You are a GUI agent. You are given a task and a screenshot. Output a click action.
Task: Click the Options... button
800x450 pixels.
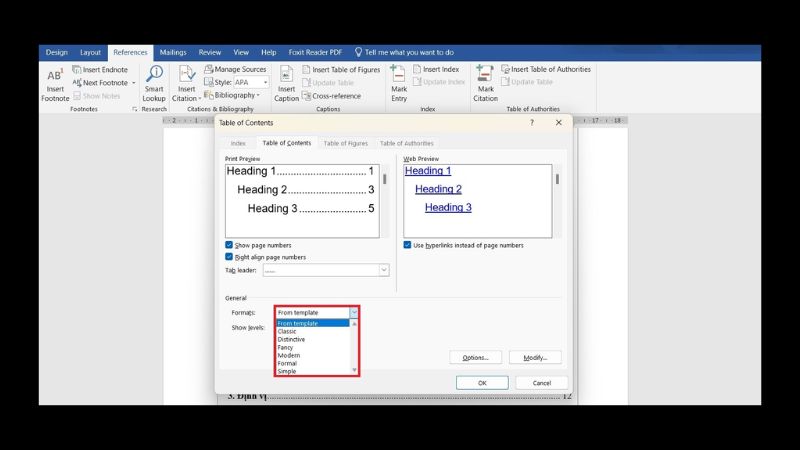coord(476,358)
